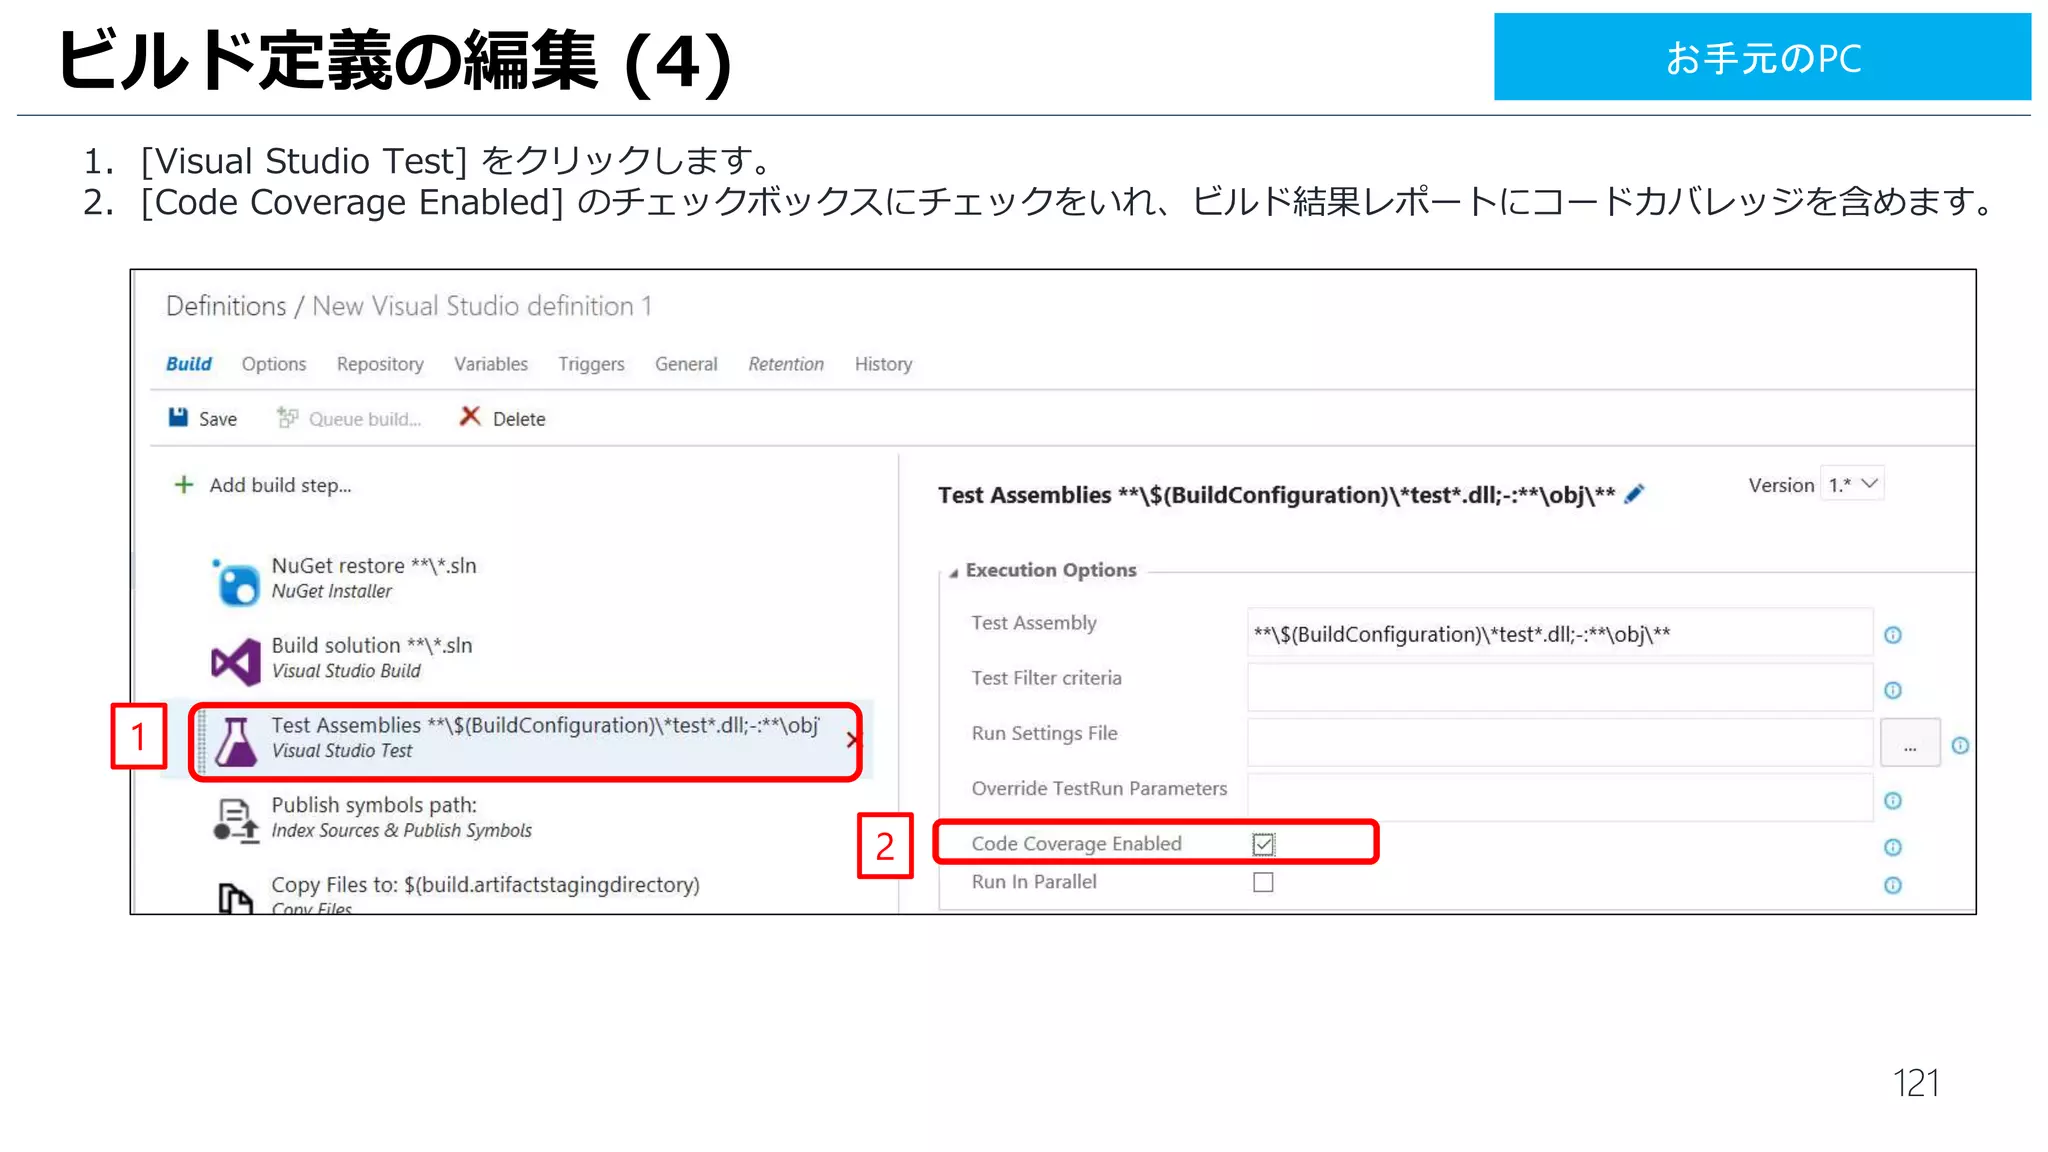Image resolution: width=2048 pixels, height=1152 pixels.
Task: Open the Variables tab
Action: [x=491, y=364]
